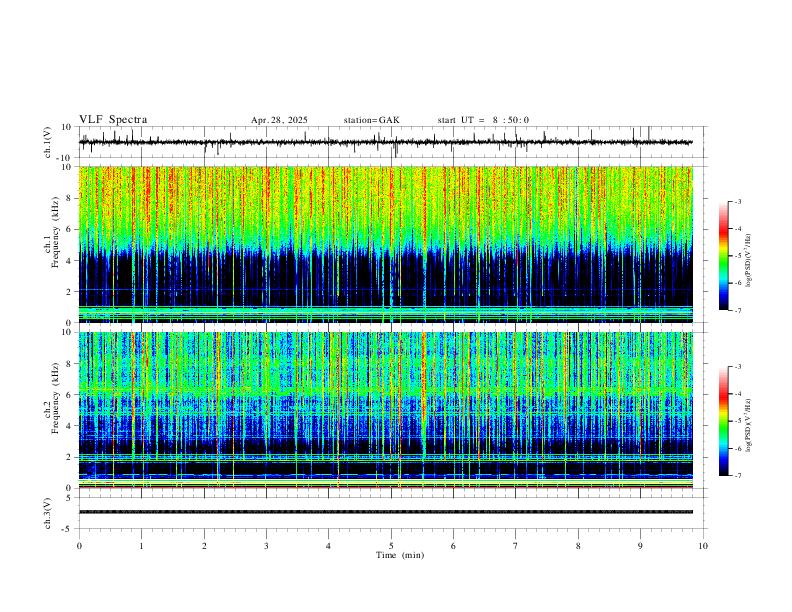
Task: Click the date 'Apr. 28, 2025'
Action: 279,120
